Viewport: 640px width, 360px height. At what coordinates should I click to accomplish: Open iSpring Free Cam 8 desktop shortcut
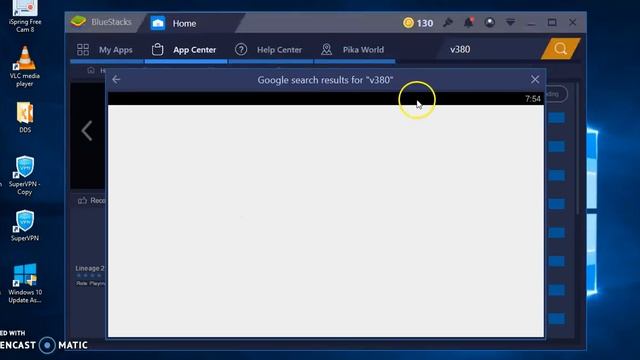[24, 16]
